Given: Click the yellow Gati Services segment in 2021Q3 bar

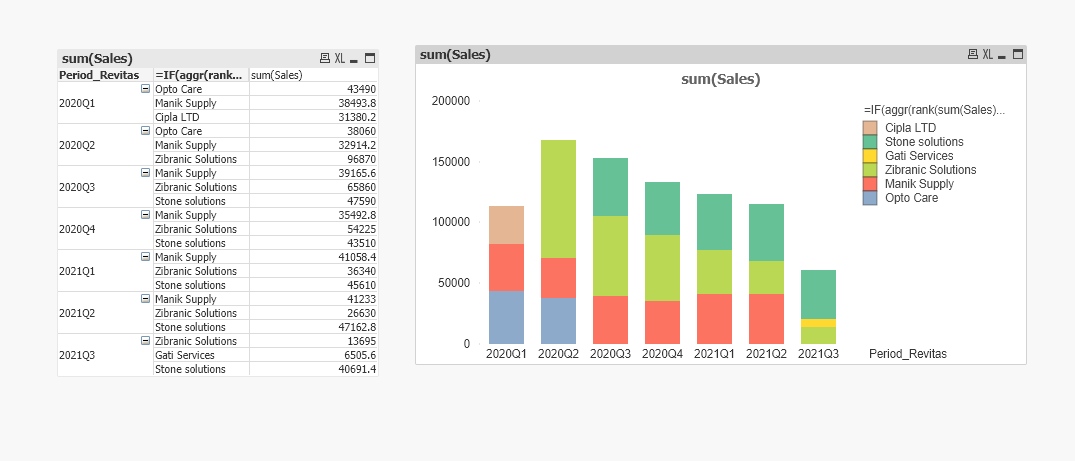Looking at the screenshot, I should pos(819,323).
